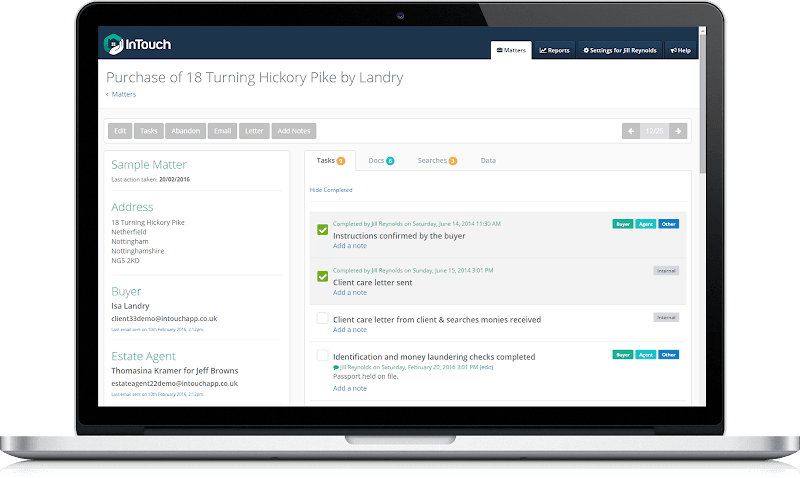Switch to the Docs tab
Viewport: 800px width, 478px height.
pyautogui.click(x=381, y=161)
